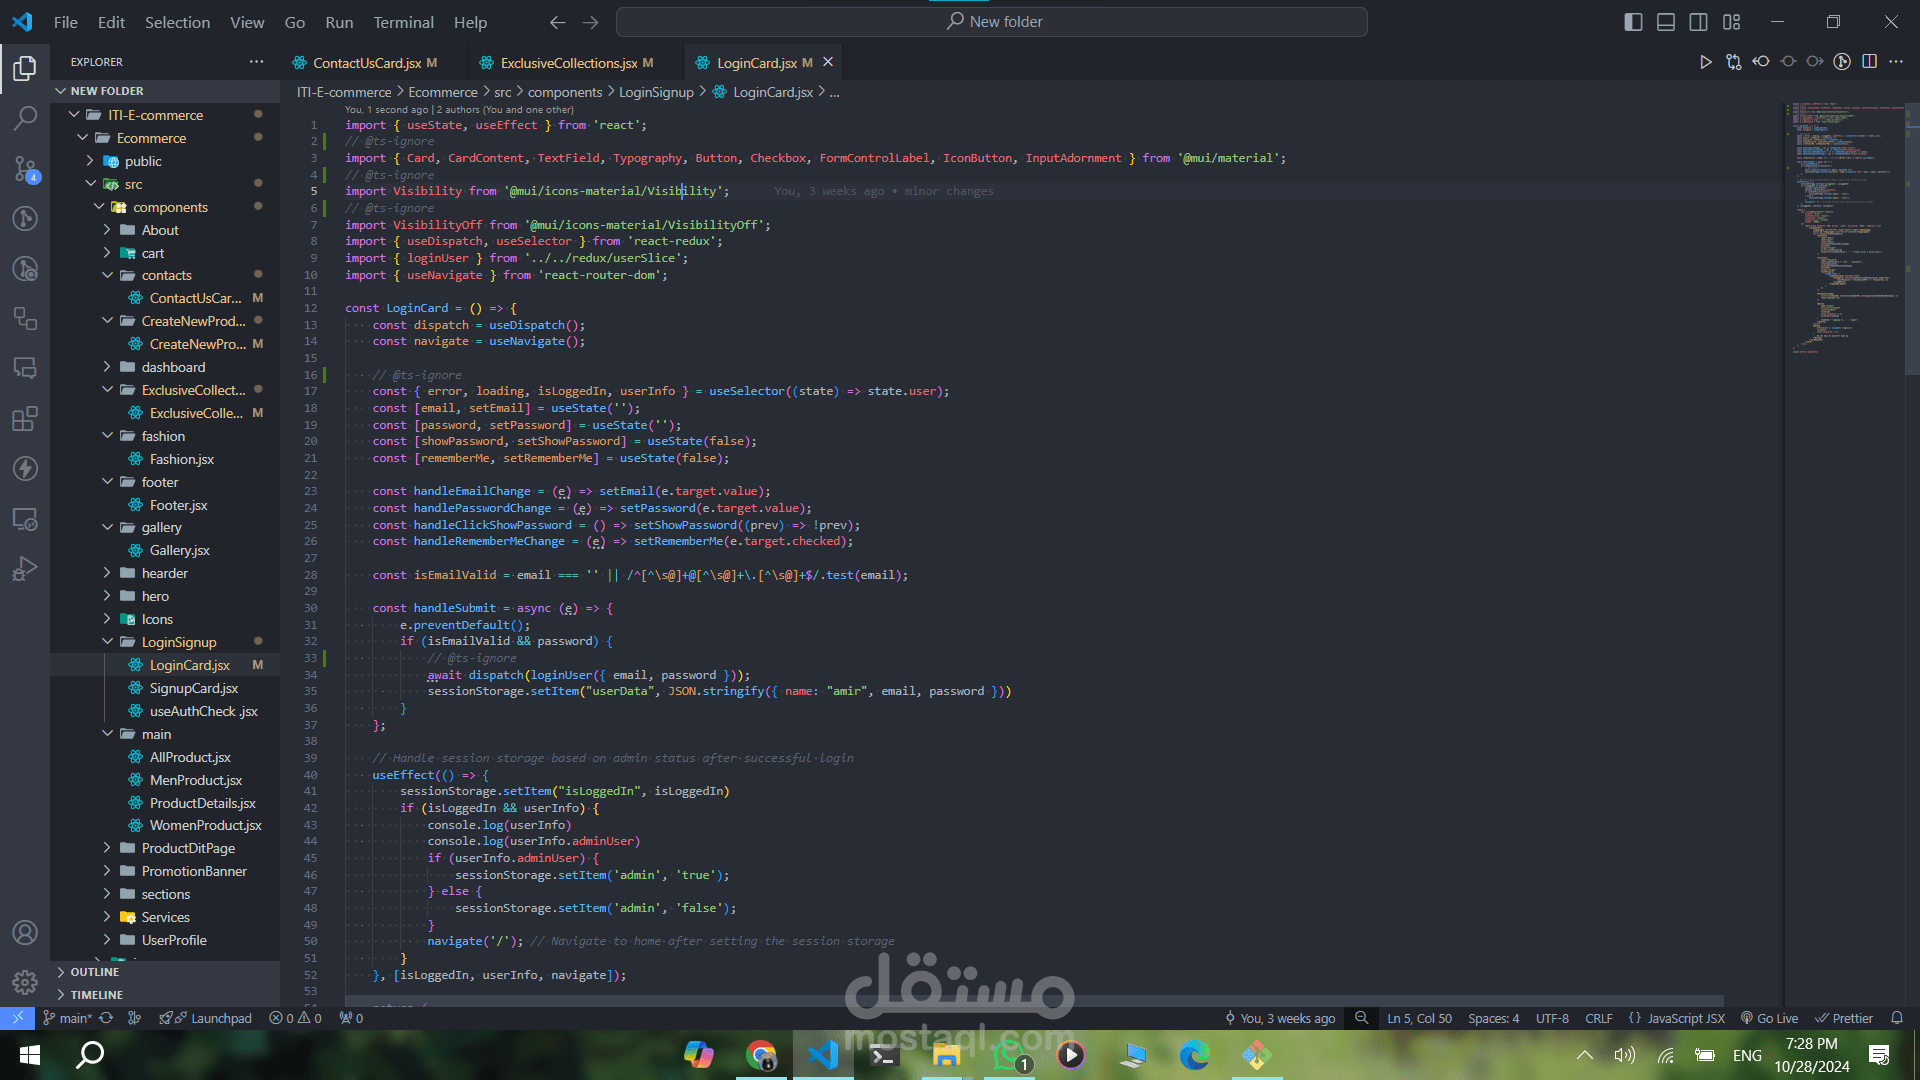1920x1080 pixels.
Task: Open the Terminal menu
Action: 403,22
